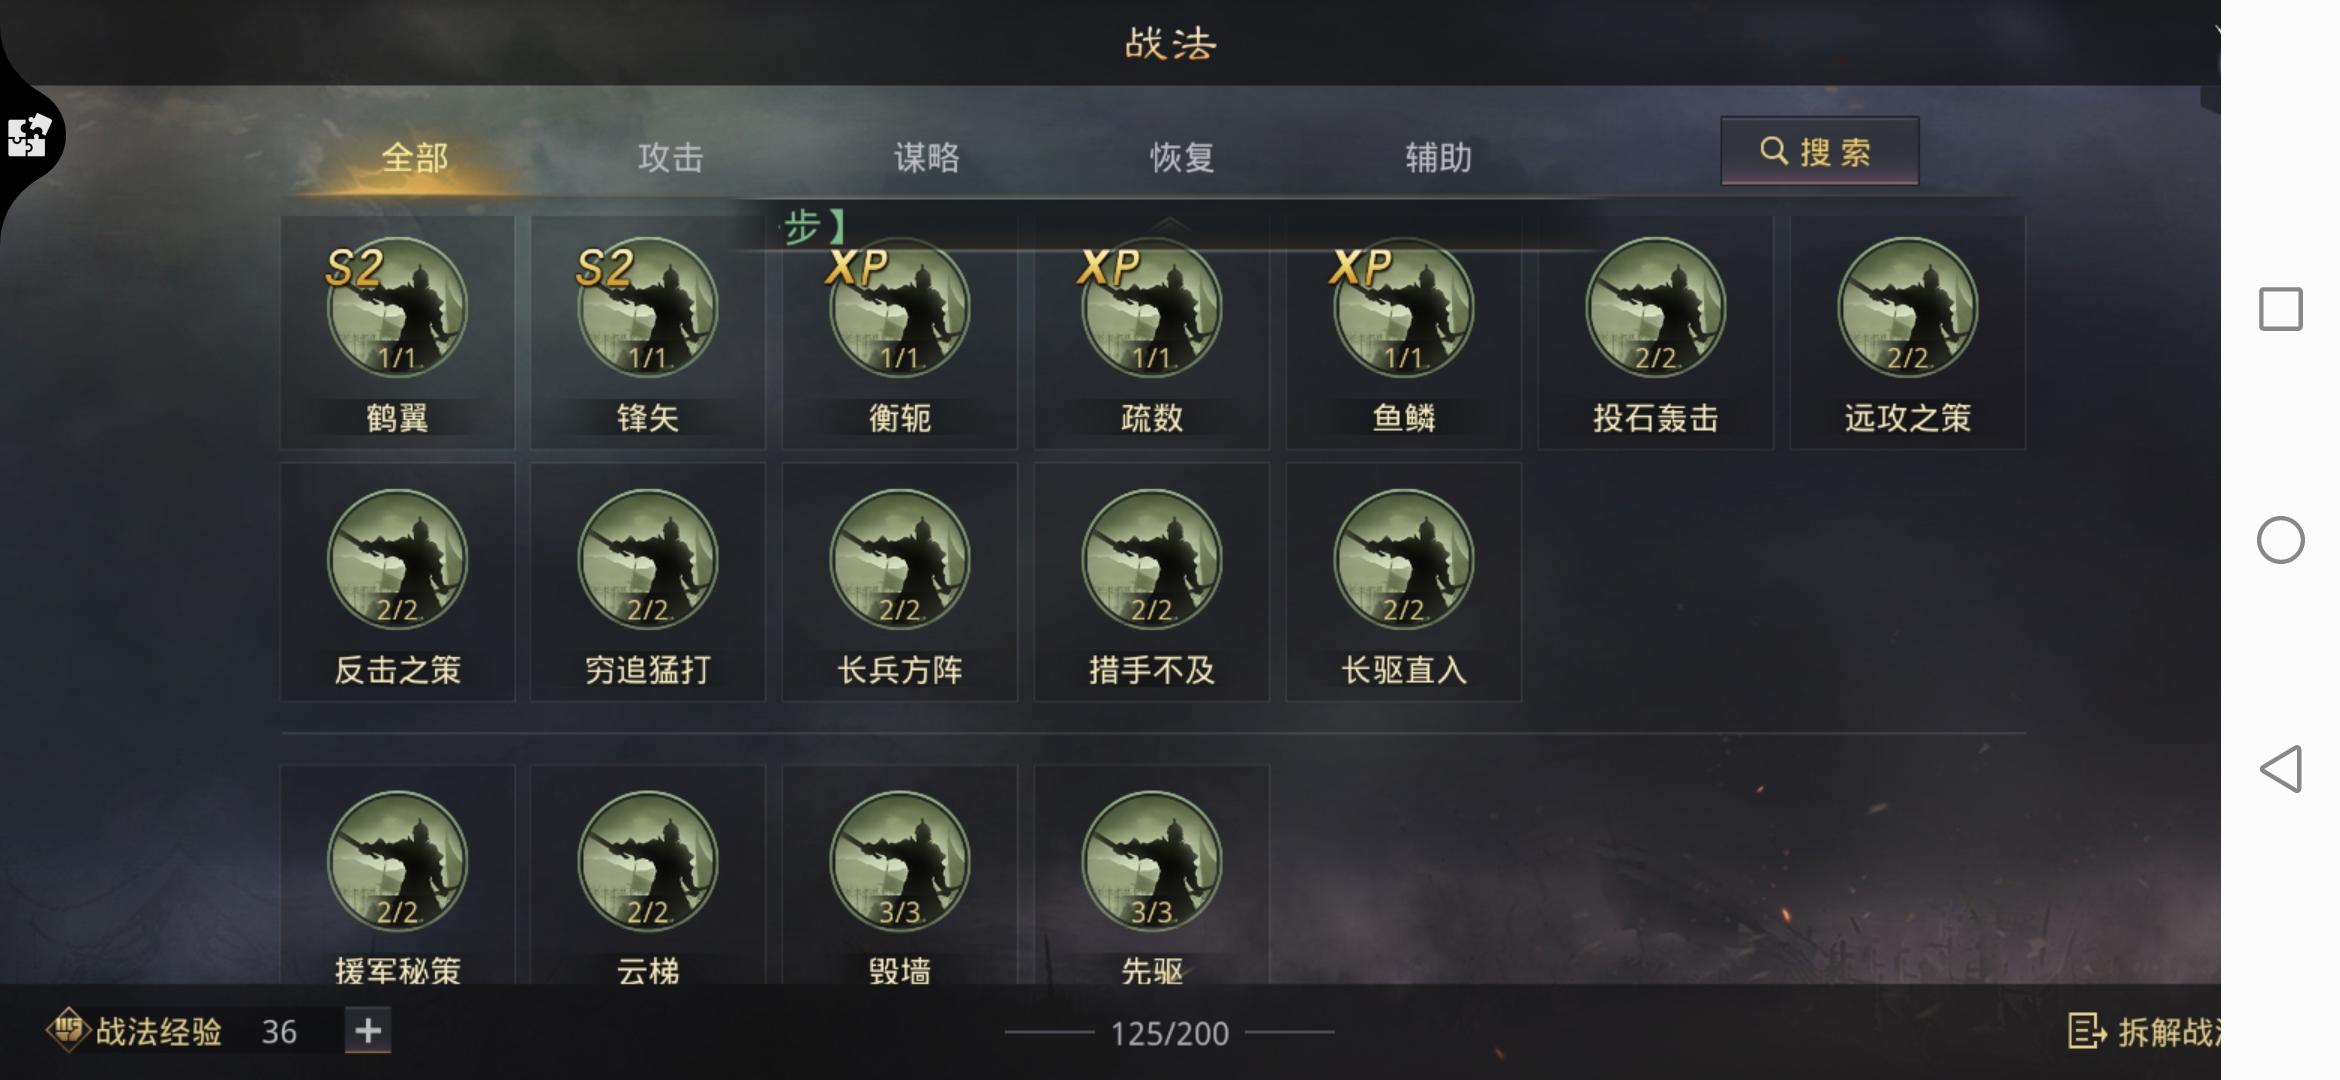Select the 锋矢 S2 tactic icon
Image resolution: width=2340 pixels, height=1080 pixels.
(648, 308)
